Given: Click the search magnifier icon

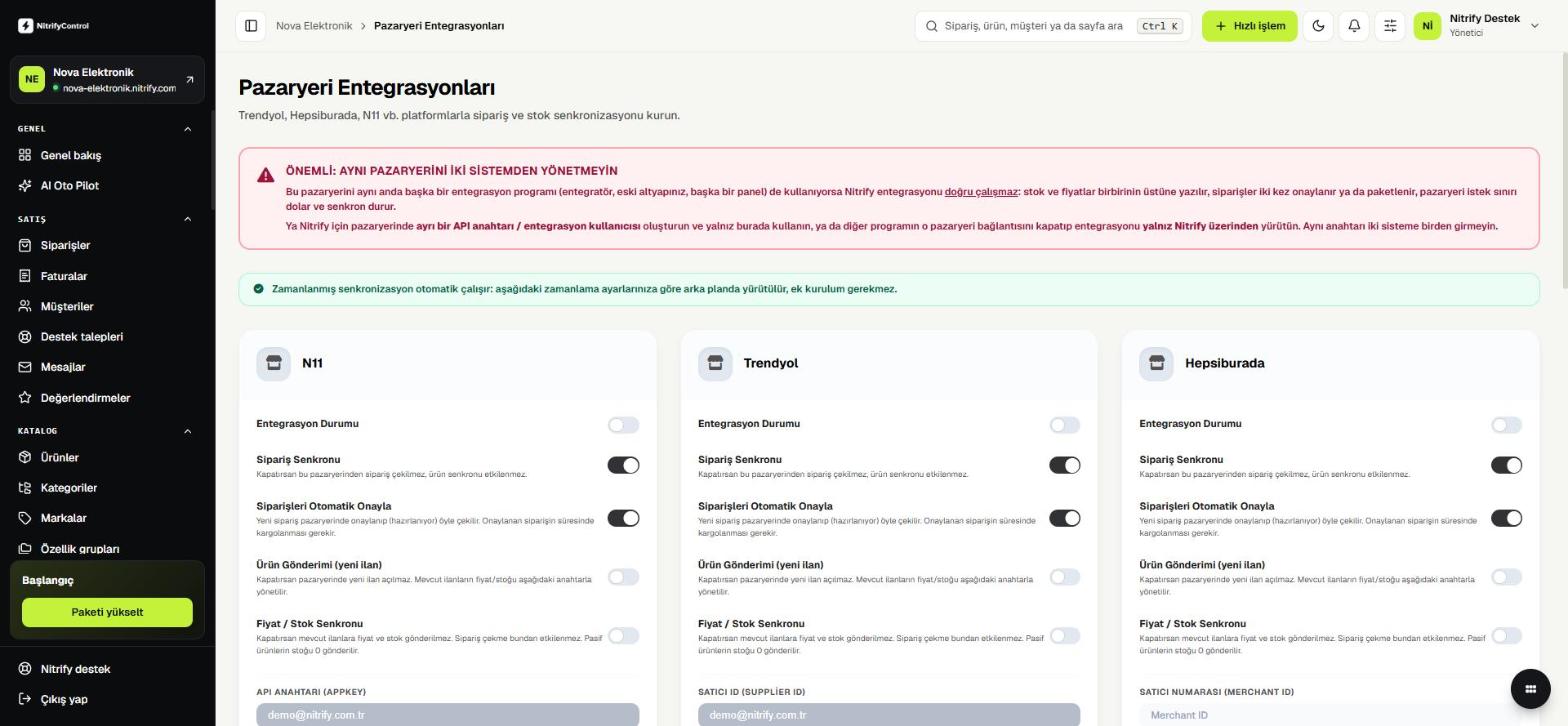Looking at the screenshot, I should (x=932, y=26).
